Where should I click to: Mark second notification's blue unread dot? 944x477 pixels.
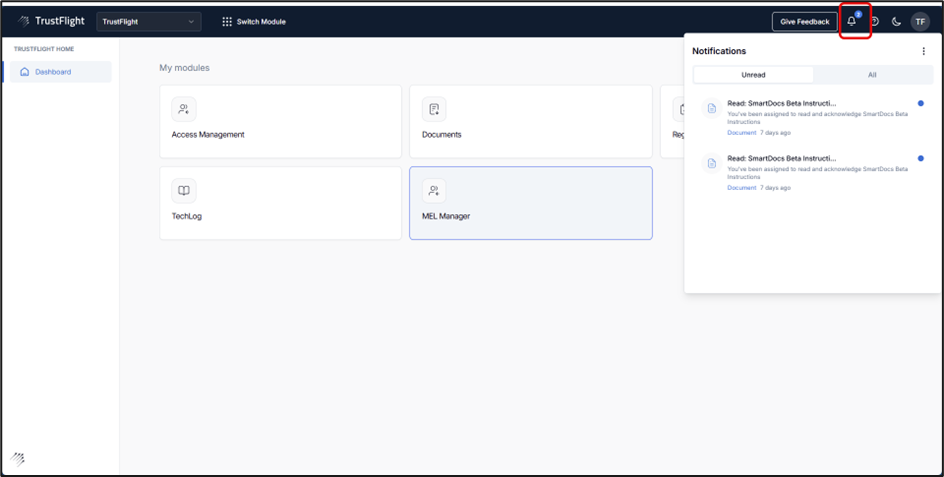920,158
